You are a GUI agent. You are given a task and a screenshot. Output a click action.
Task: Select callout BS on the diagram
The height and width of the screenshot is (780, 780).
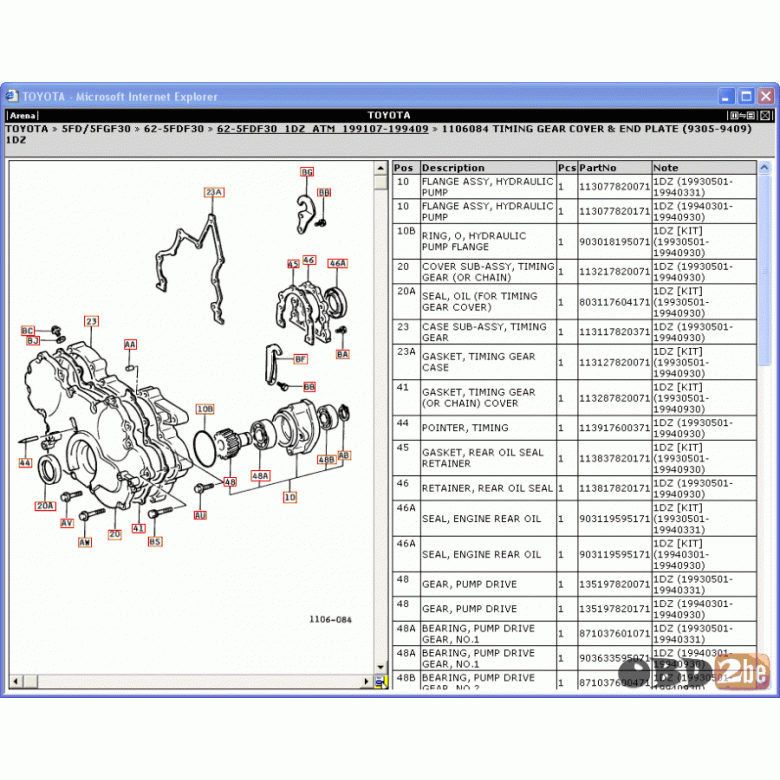[155, 541]
